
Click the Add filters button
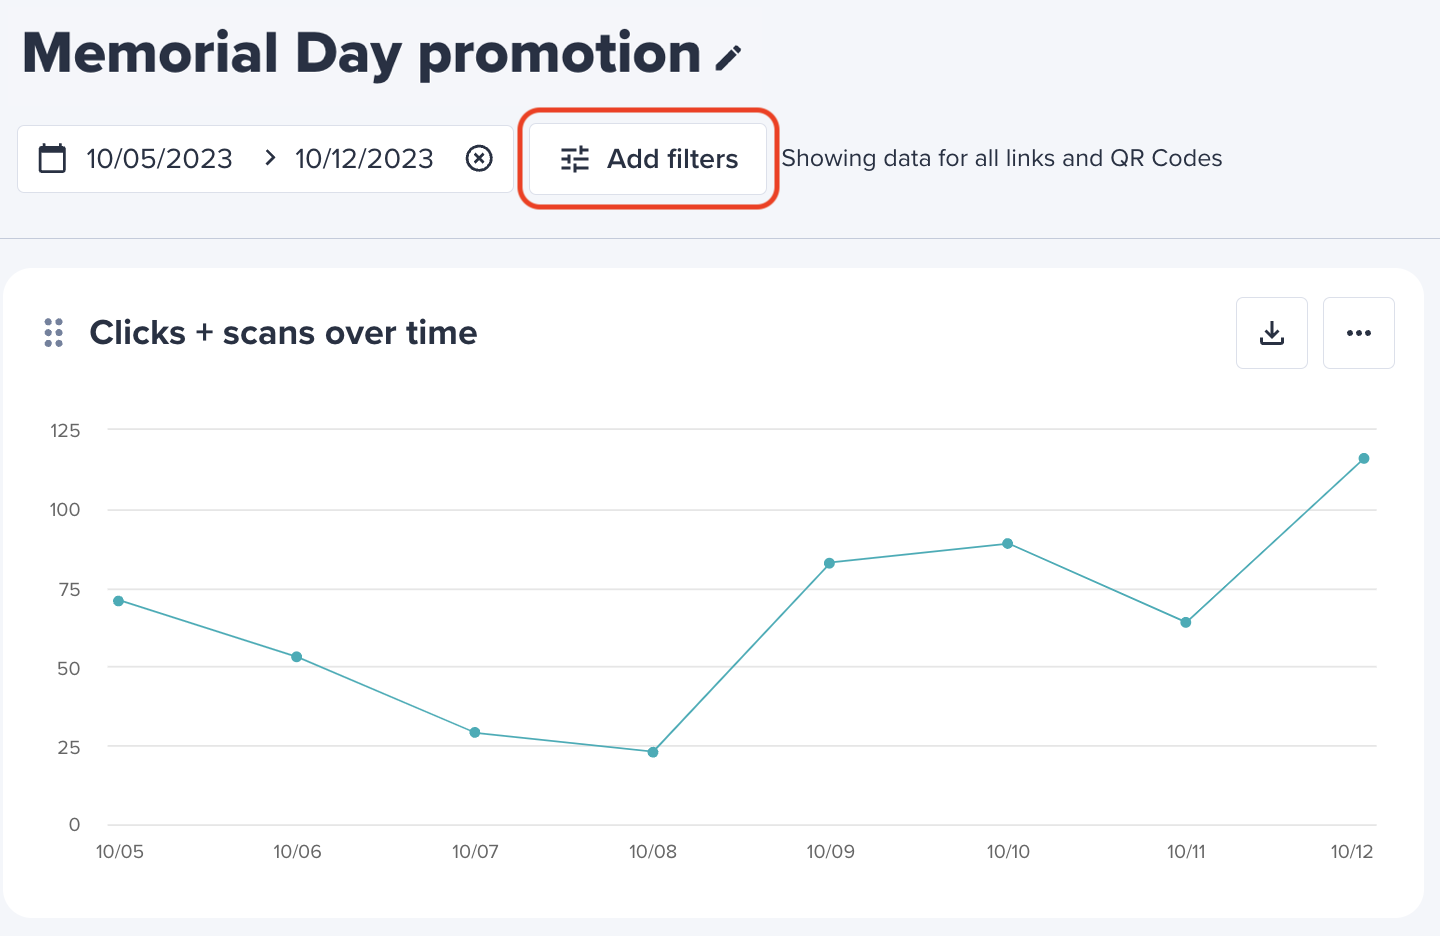[x=648, y=159]
